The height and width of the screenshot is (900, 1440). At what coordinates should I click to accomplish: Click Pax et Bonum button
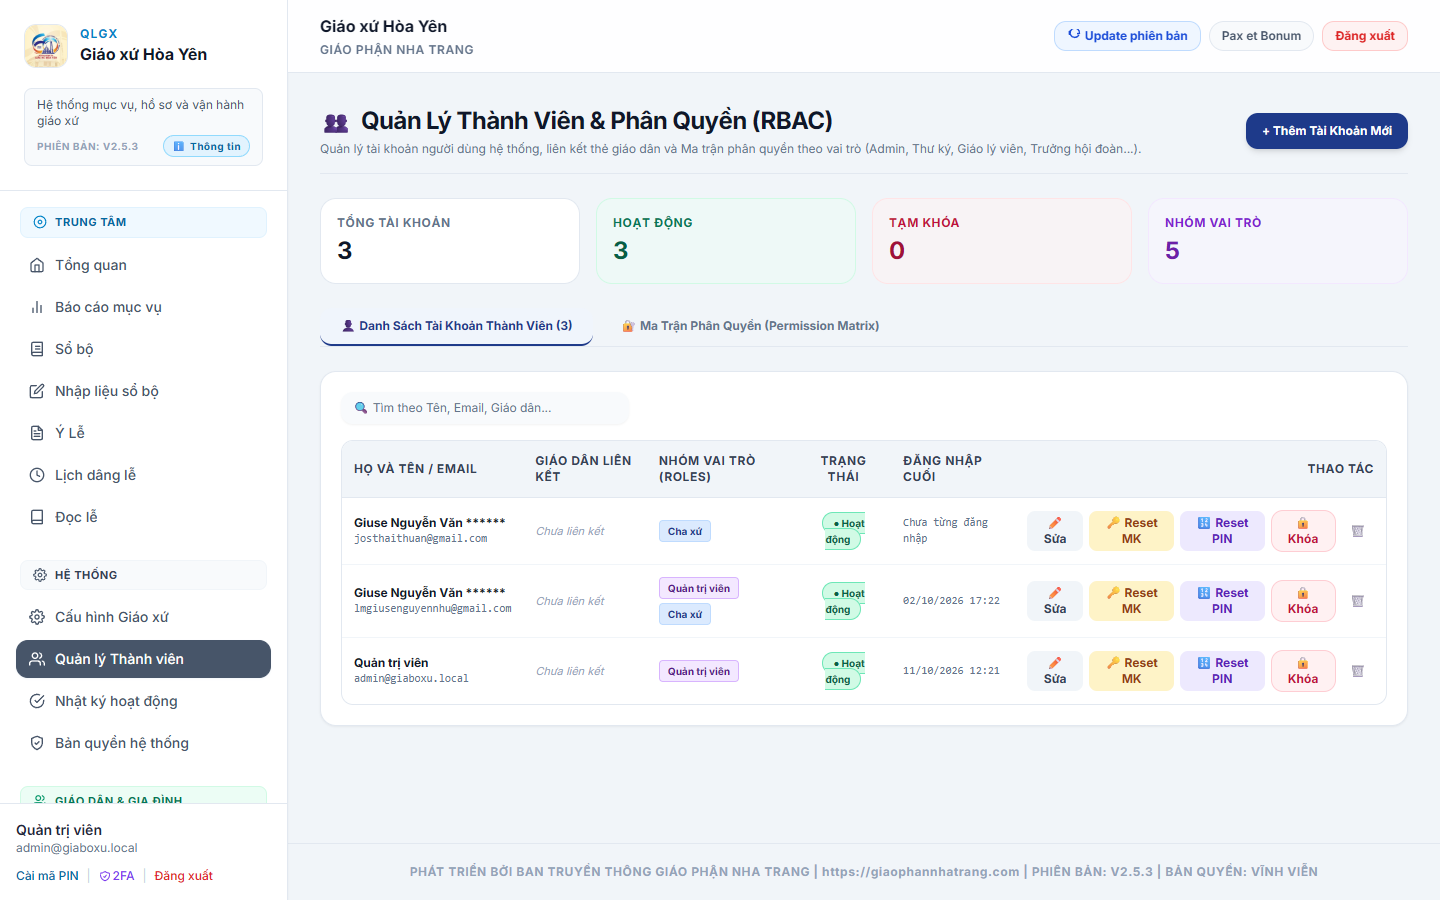[1261, 36]
